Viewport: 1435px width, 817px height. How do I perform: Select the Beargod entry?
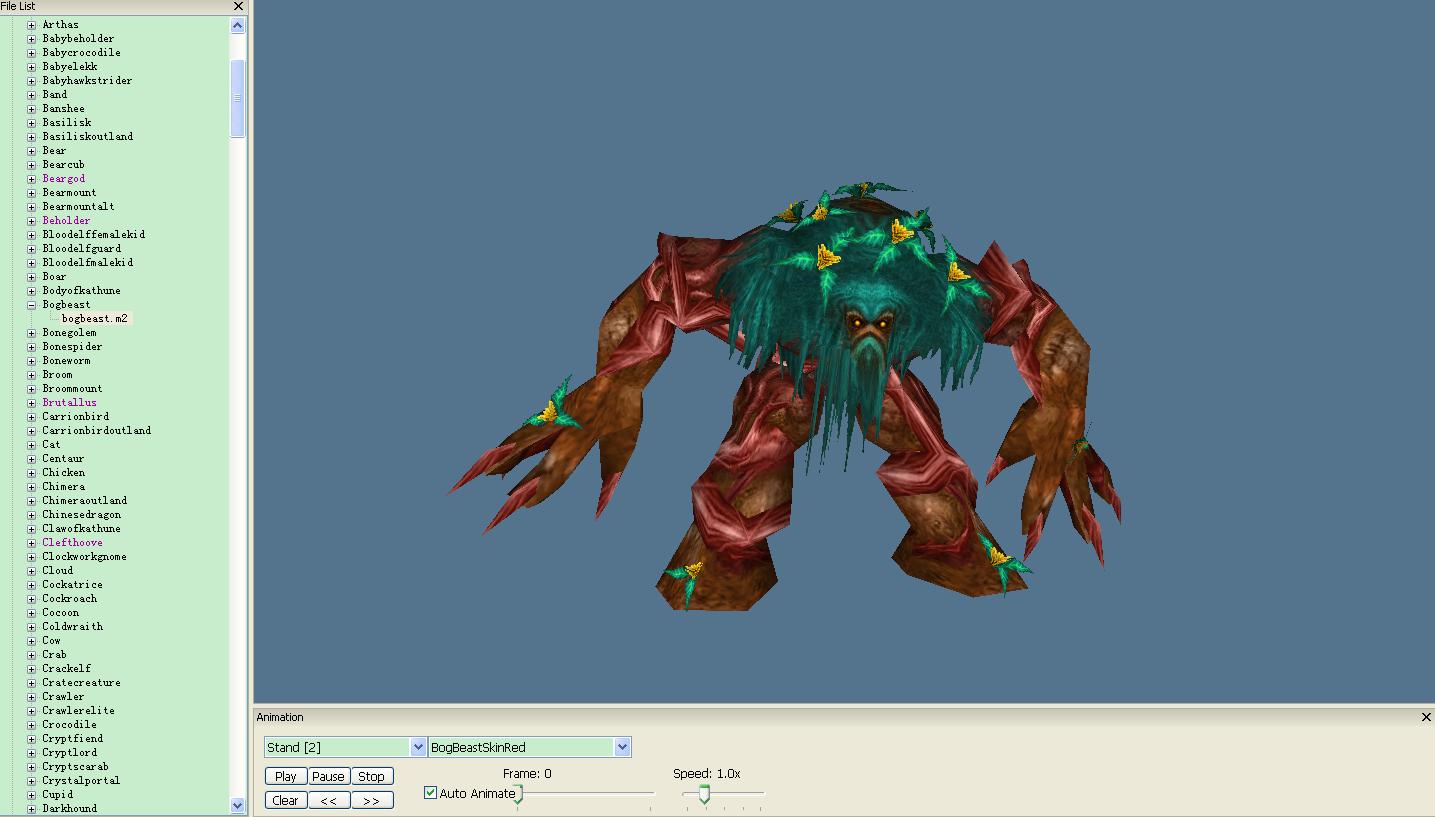coord(64,179)
